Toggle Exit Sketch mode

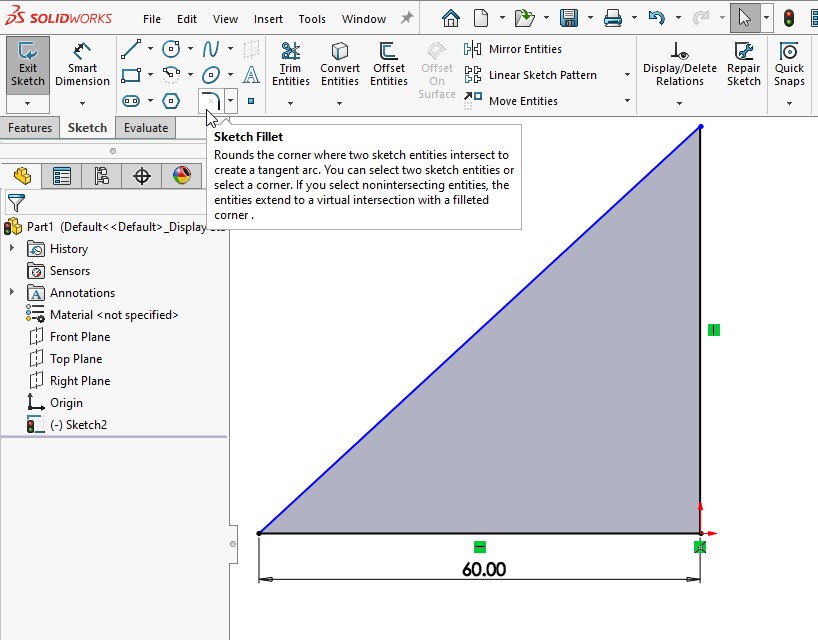pyautogui.click(x=28, y=65)
